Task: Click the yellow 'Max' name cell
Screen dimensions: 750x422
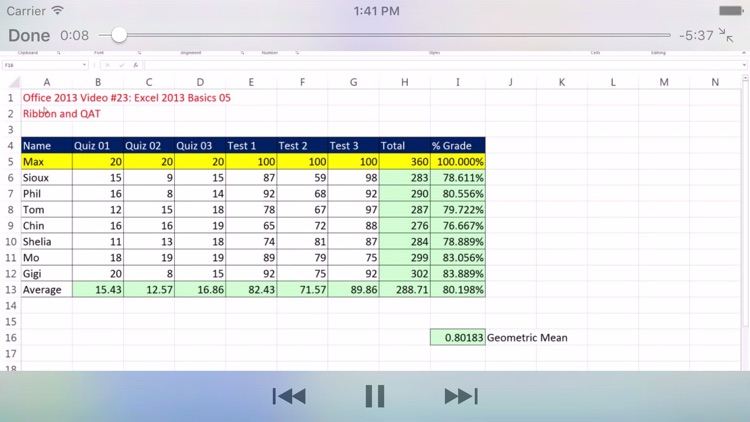Action: click(46, 162)
